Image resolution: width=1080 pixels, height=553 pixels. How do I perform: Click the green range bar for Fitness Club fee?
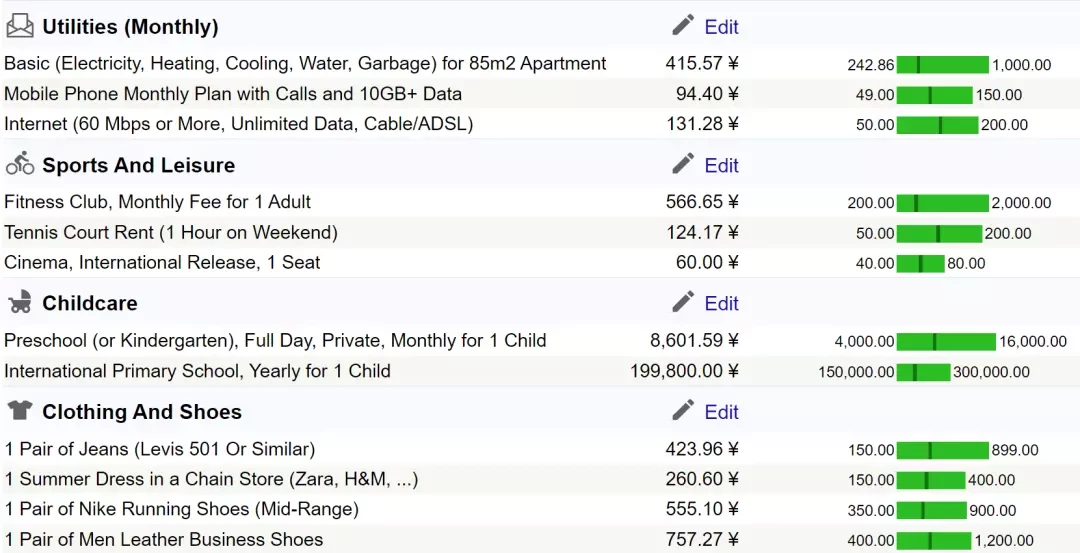pos(942,202)
